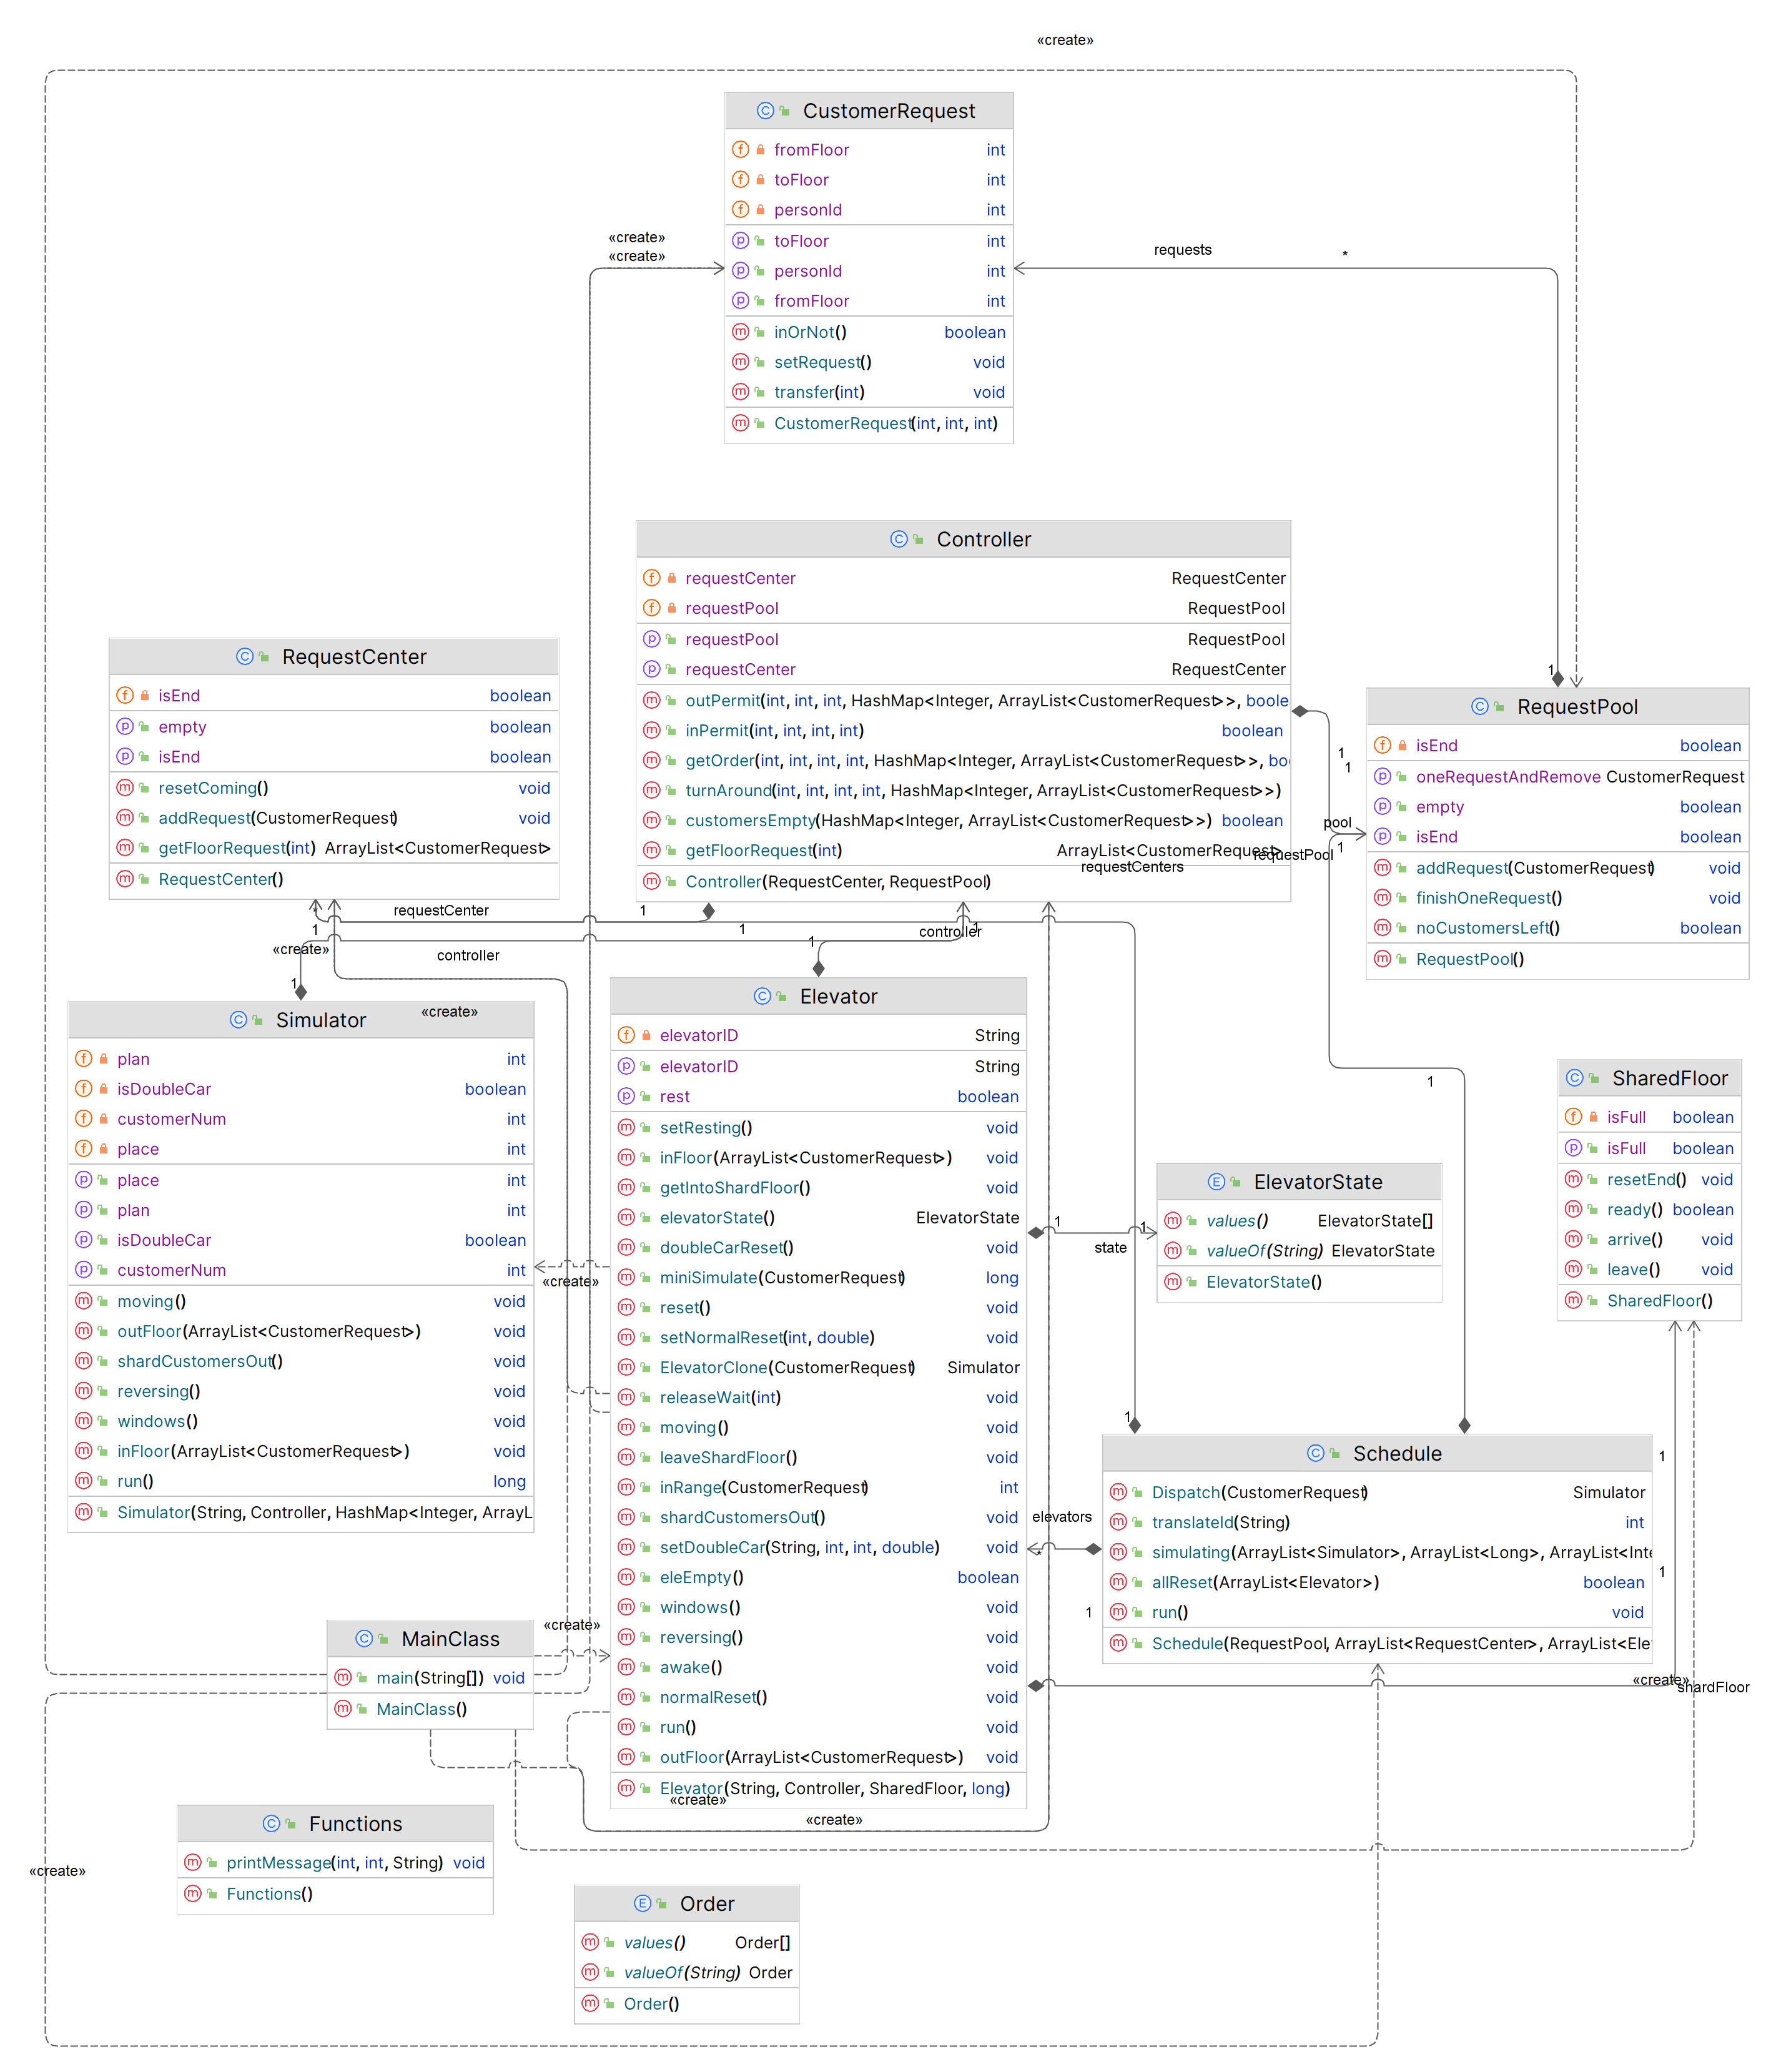Click the enum icon beside Order title

642,1904
